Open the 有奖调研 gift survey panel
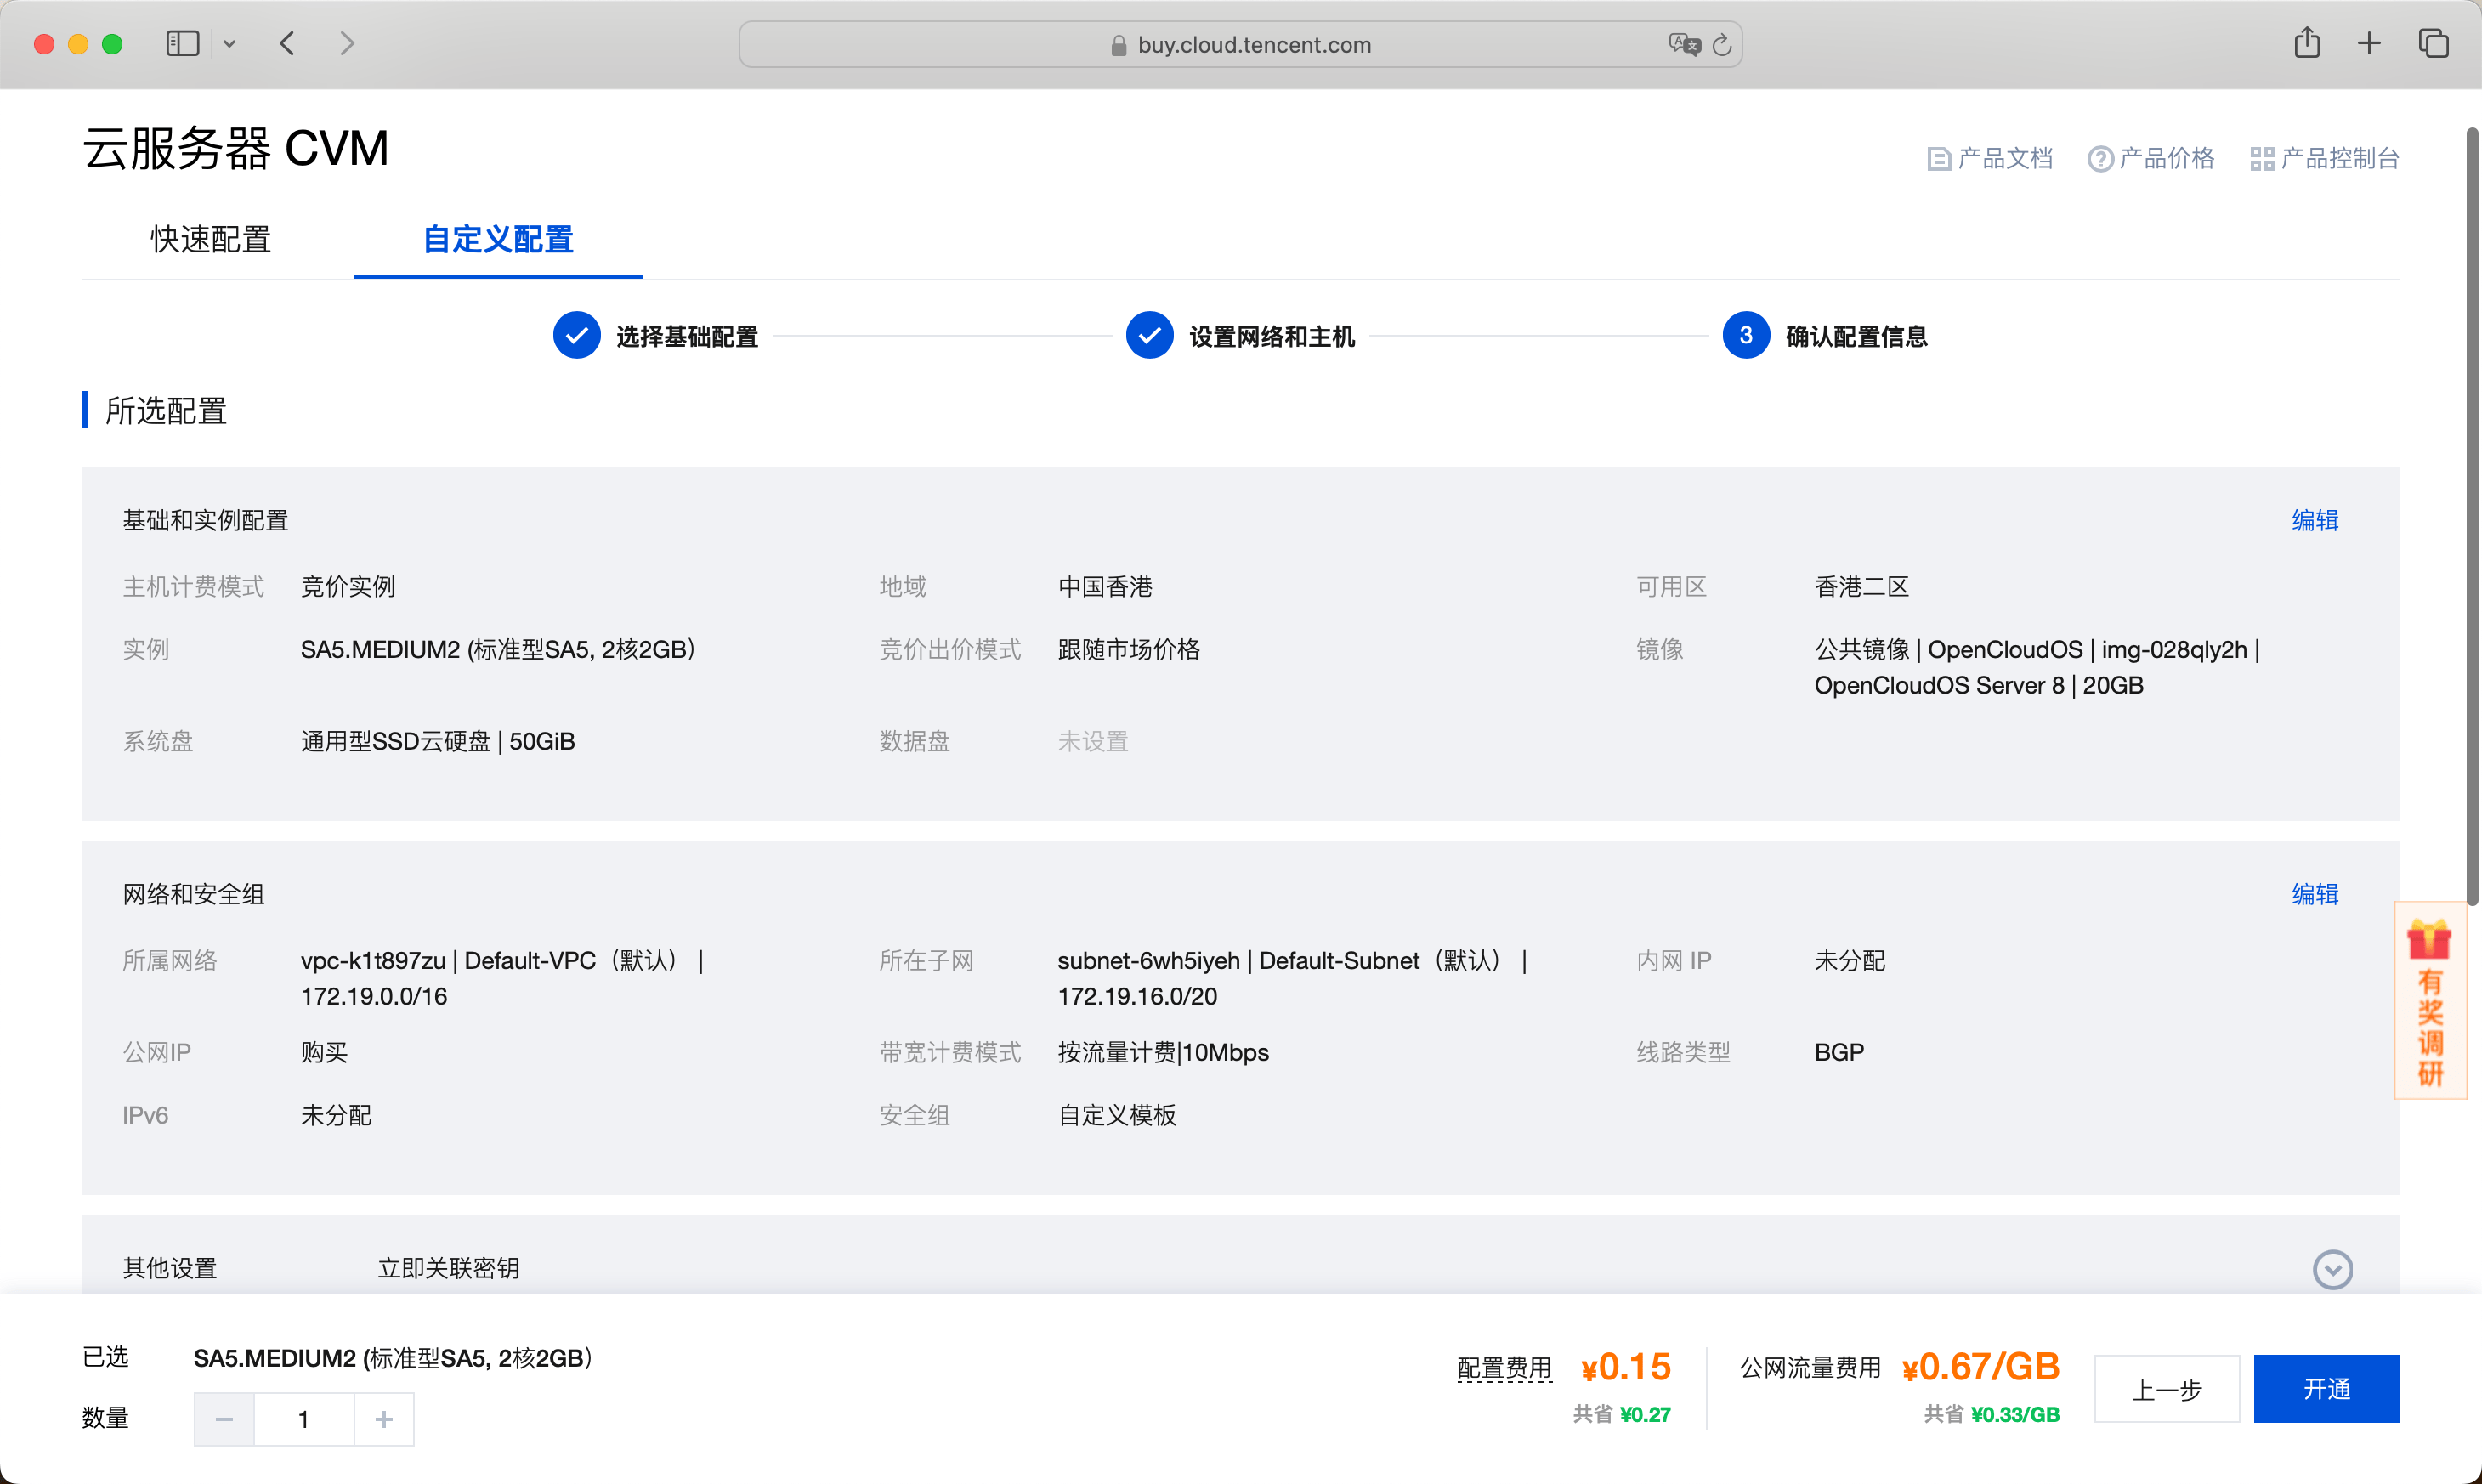 (2430, 1000)
